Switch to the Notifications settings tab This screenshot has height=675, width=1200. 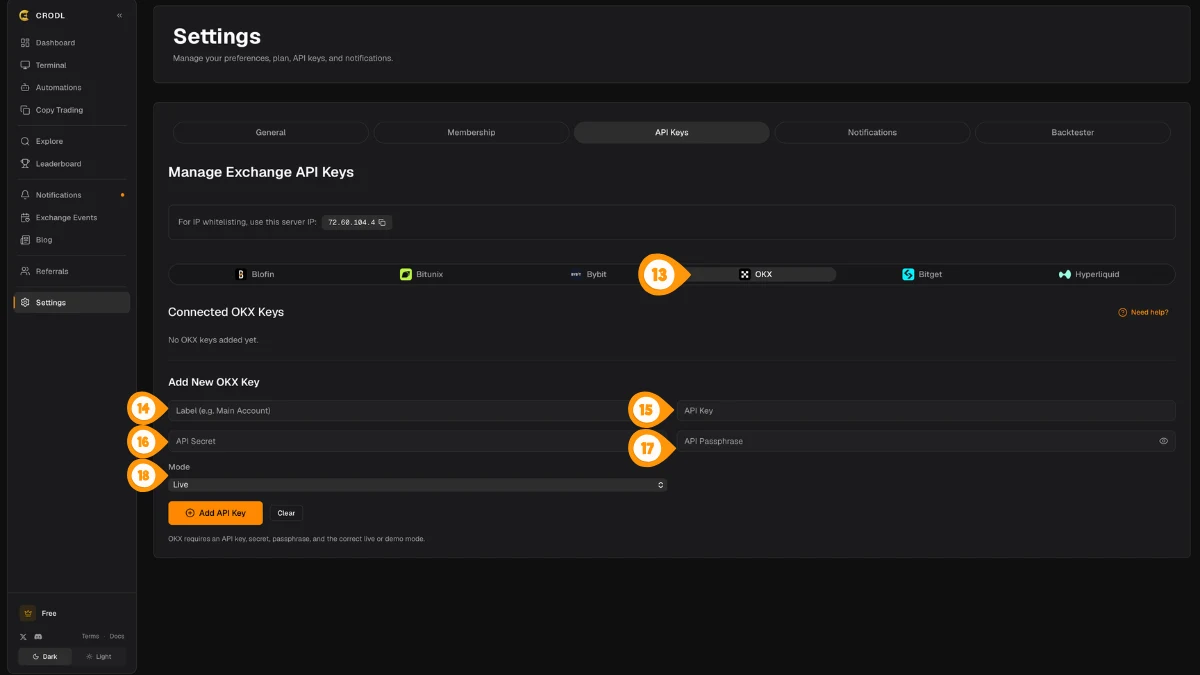(x=872, y=132)
